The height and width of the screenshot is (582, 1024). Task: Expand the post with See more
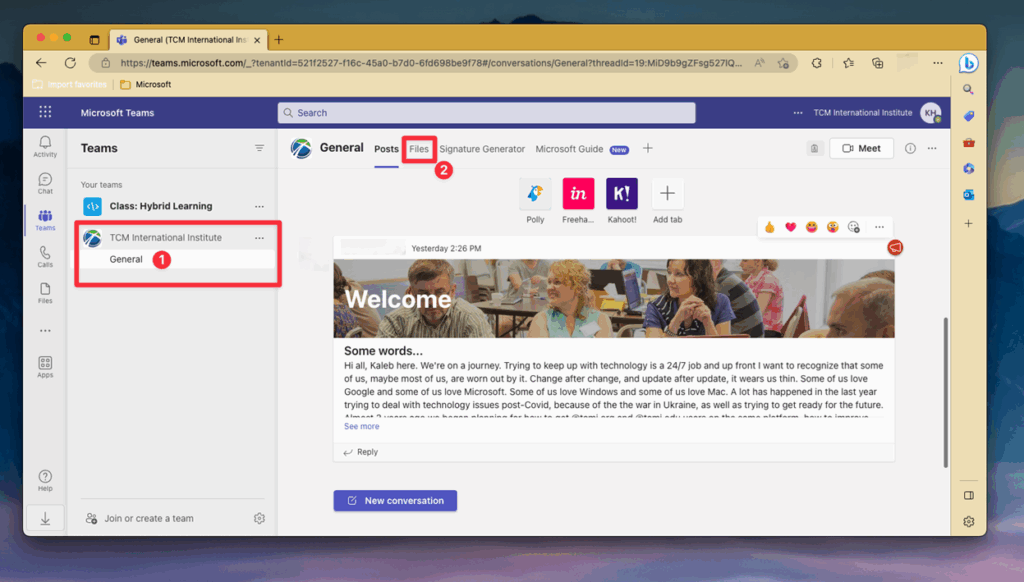tap(361, 426)
